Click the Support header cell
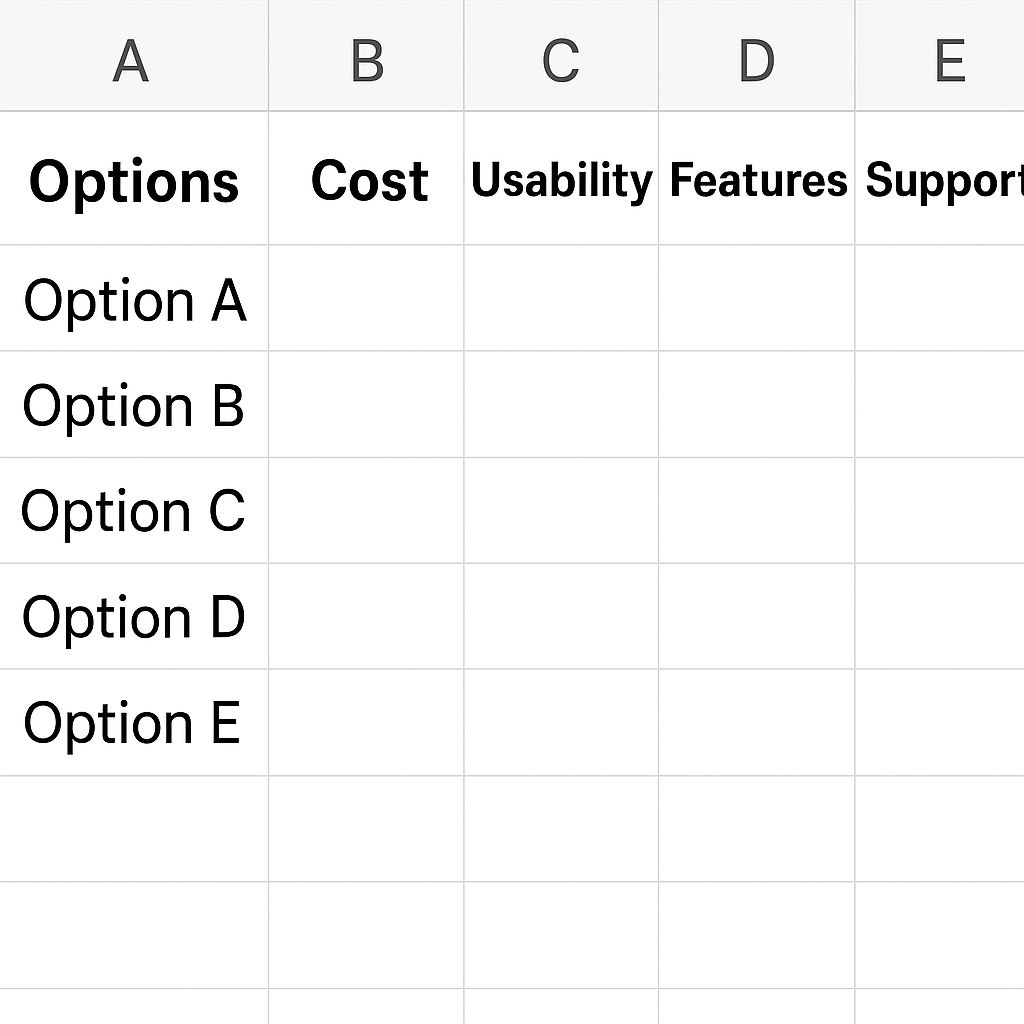 (940, 178)
